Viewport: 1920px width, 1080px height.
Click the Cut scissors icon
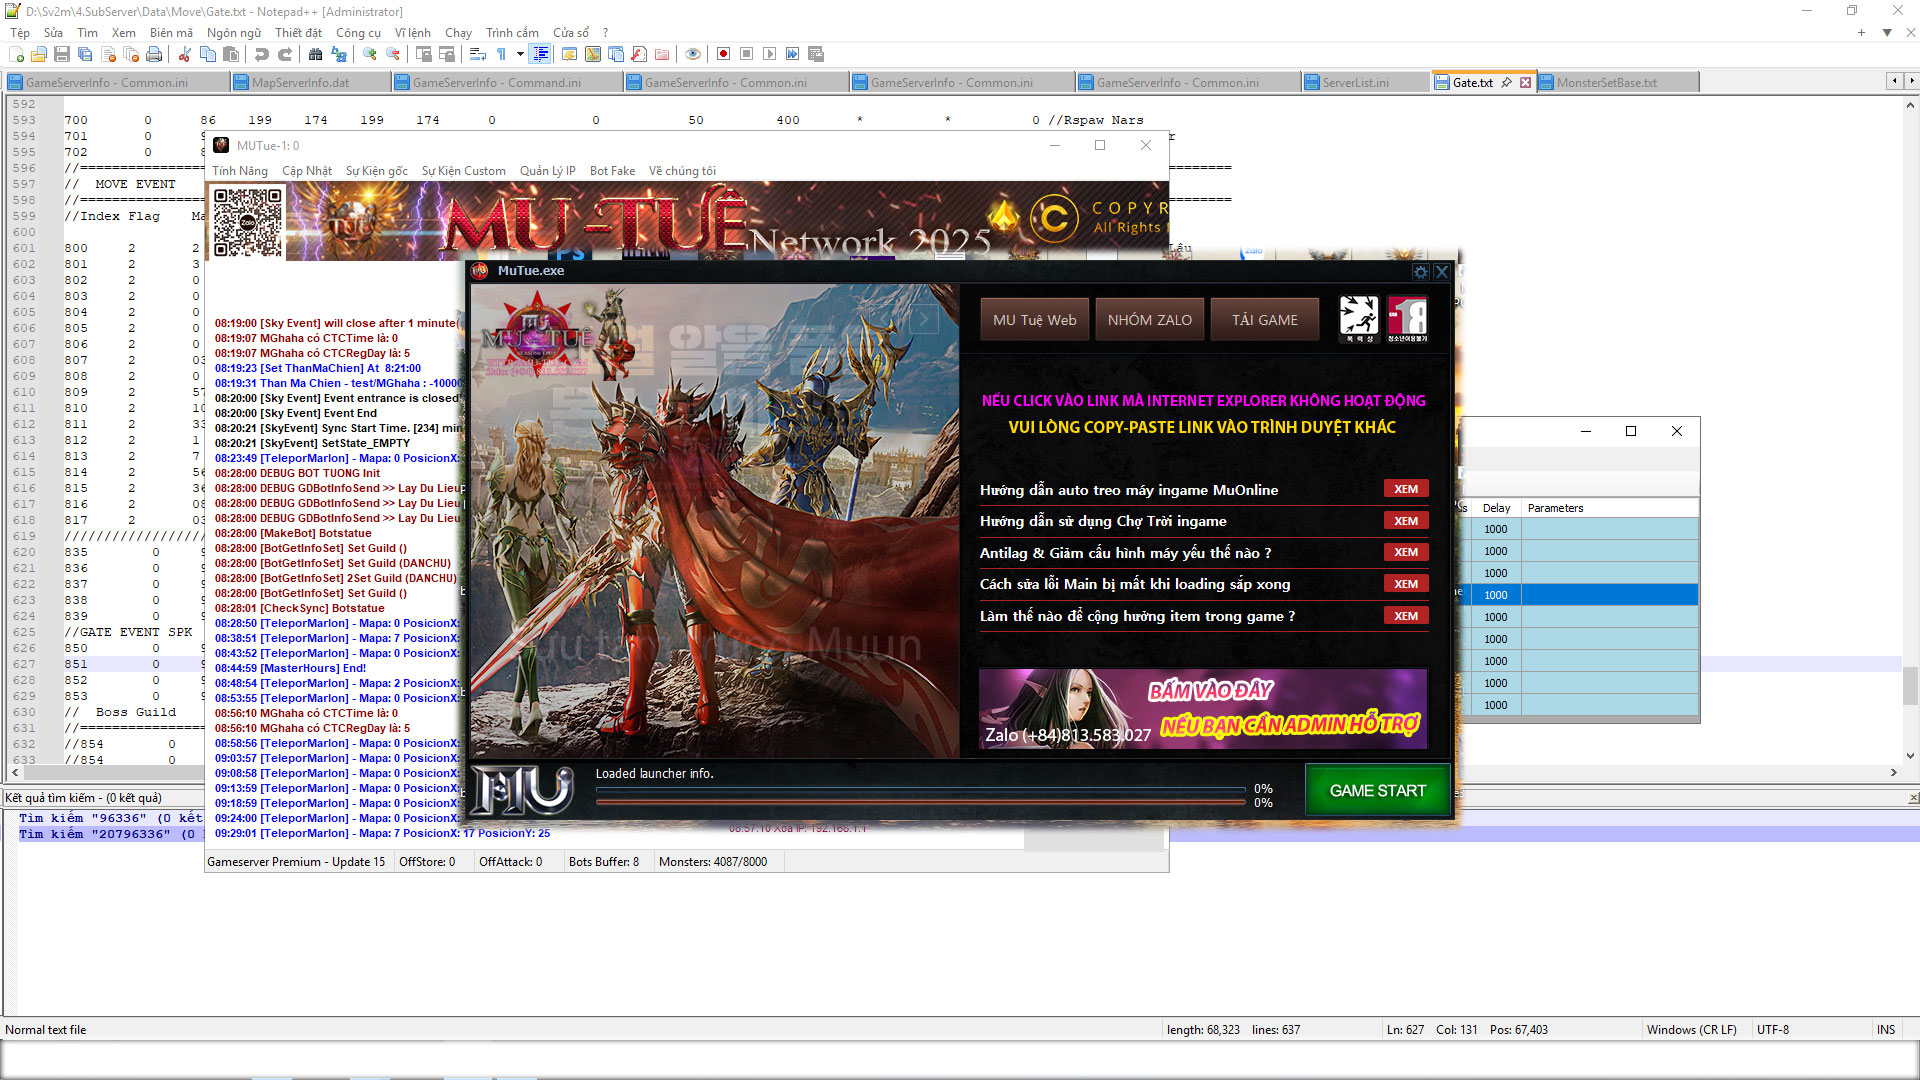point(185,54)
